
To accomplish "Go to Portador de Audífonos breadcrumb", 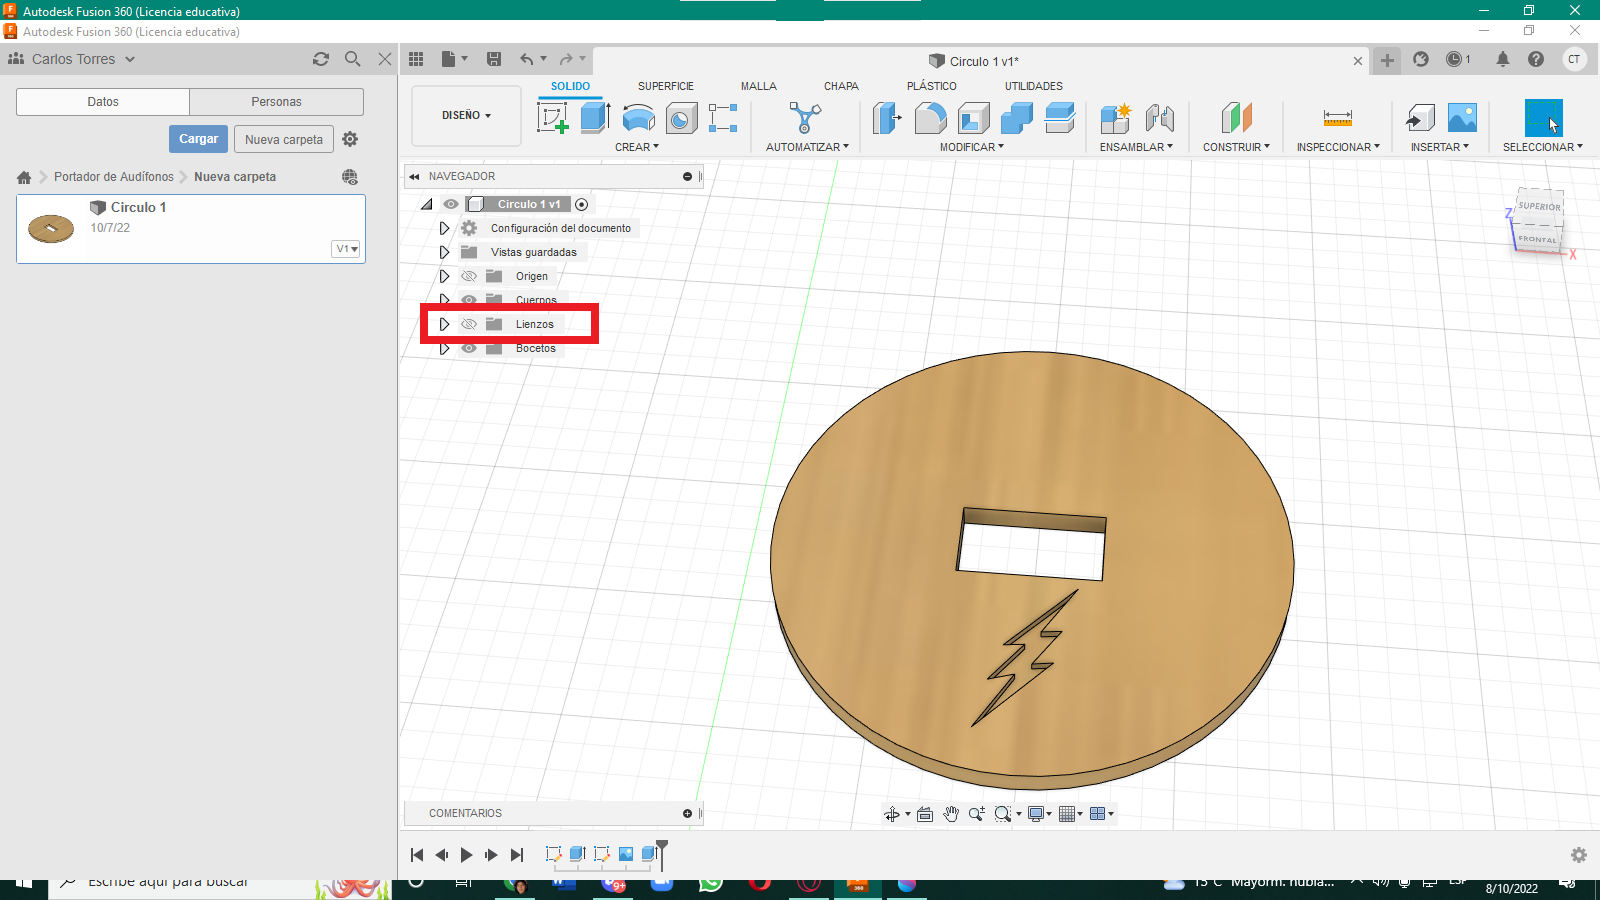I will coord(114,177).
